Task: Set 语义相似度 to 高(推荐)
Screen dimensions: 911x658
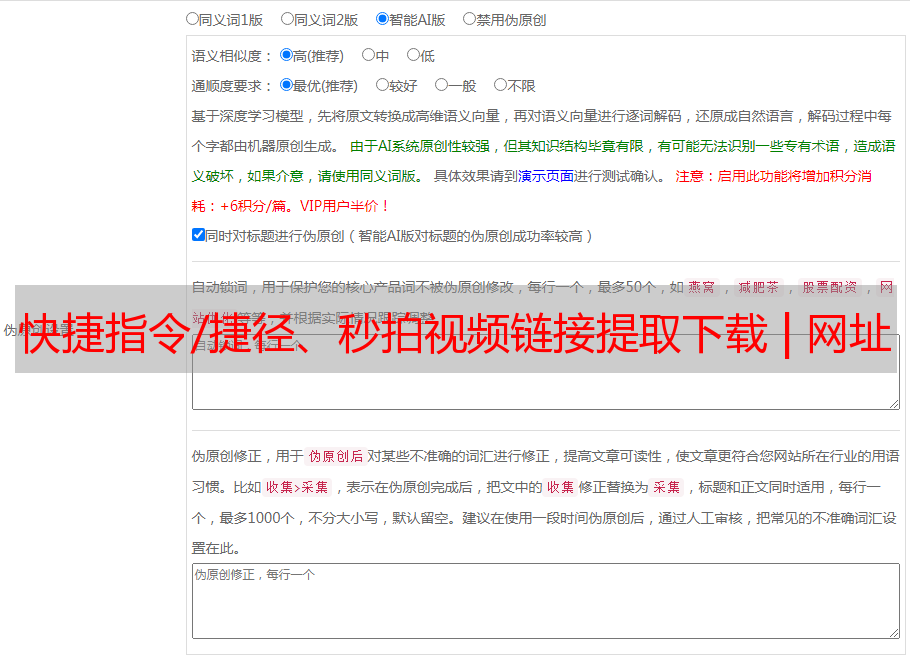Action: 286,55
